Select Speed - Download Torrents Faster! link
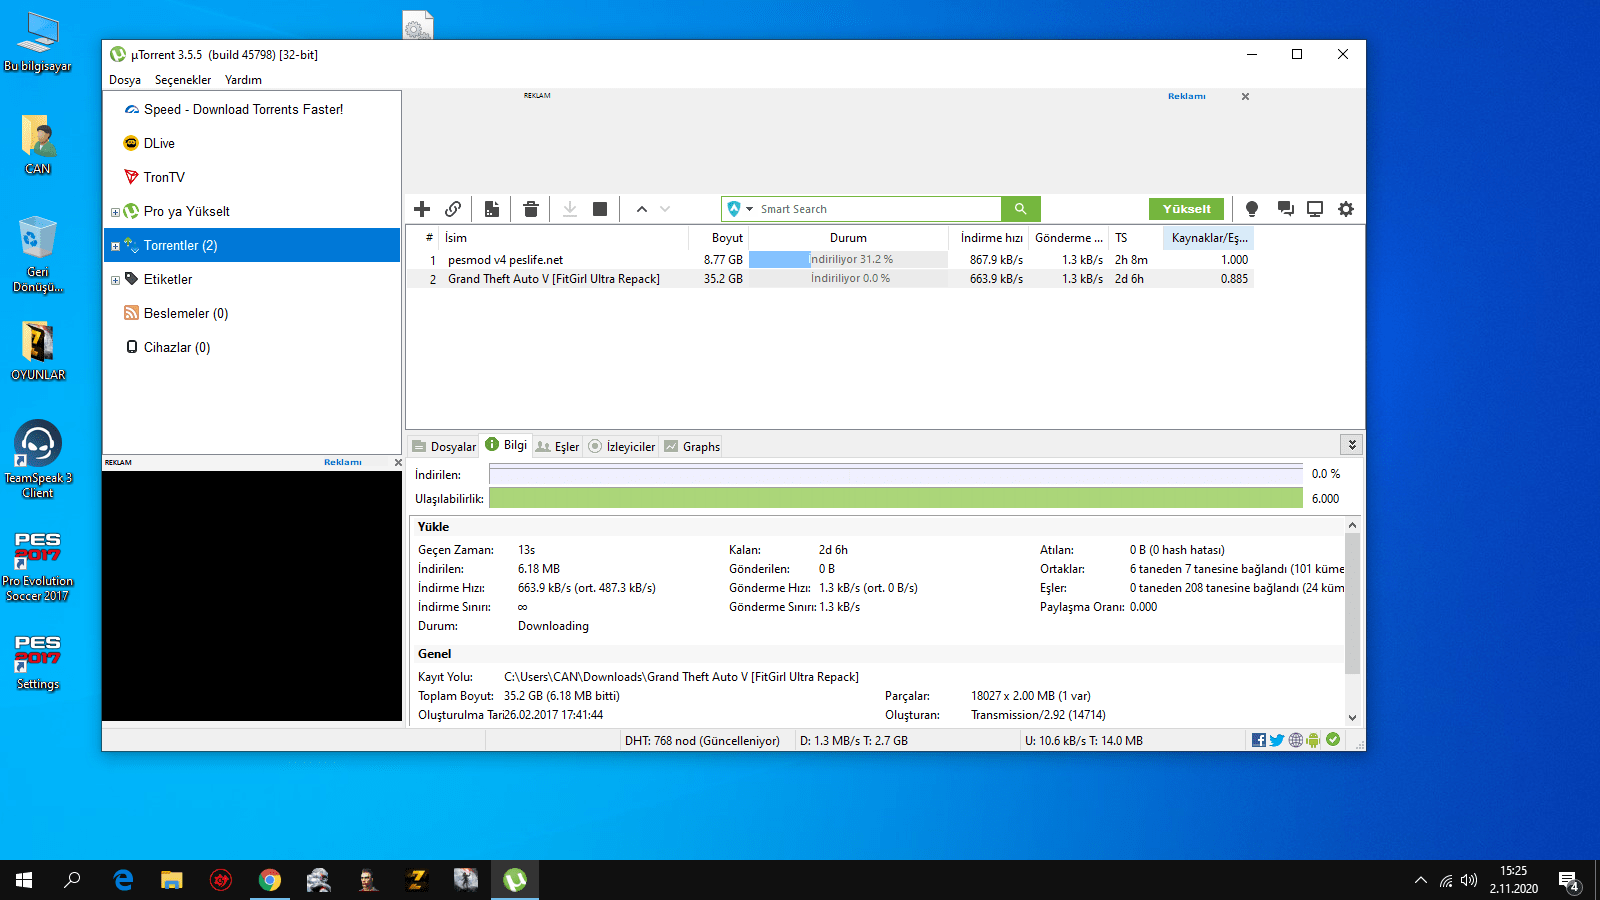1600x900 pixels. point(243,110)
